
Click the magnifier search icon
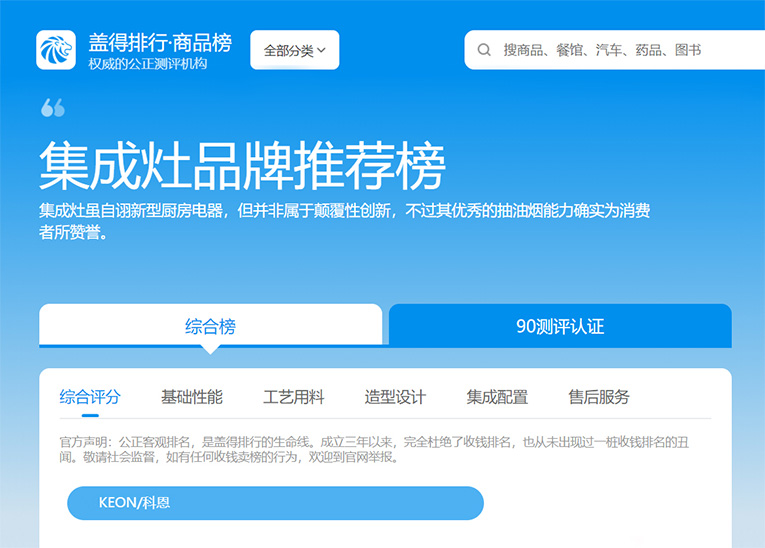pos(484,50)
